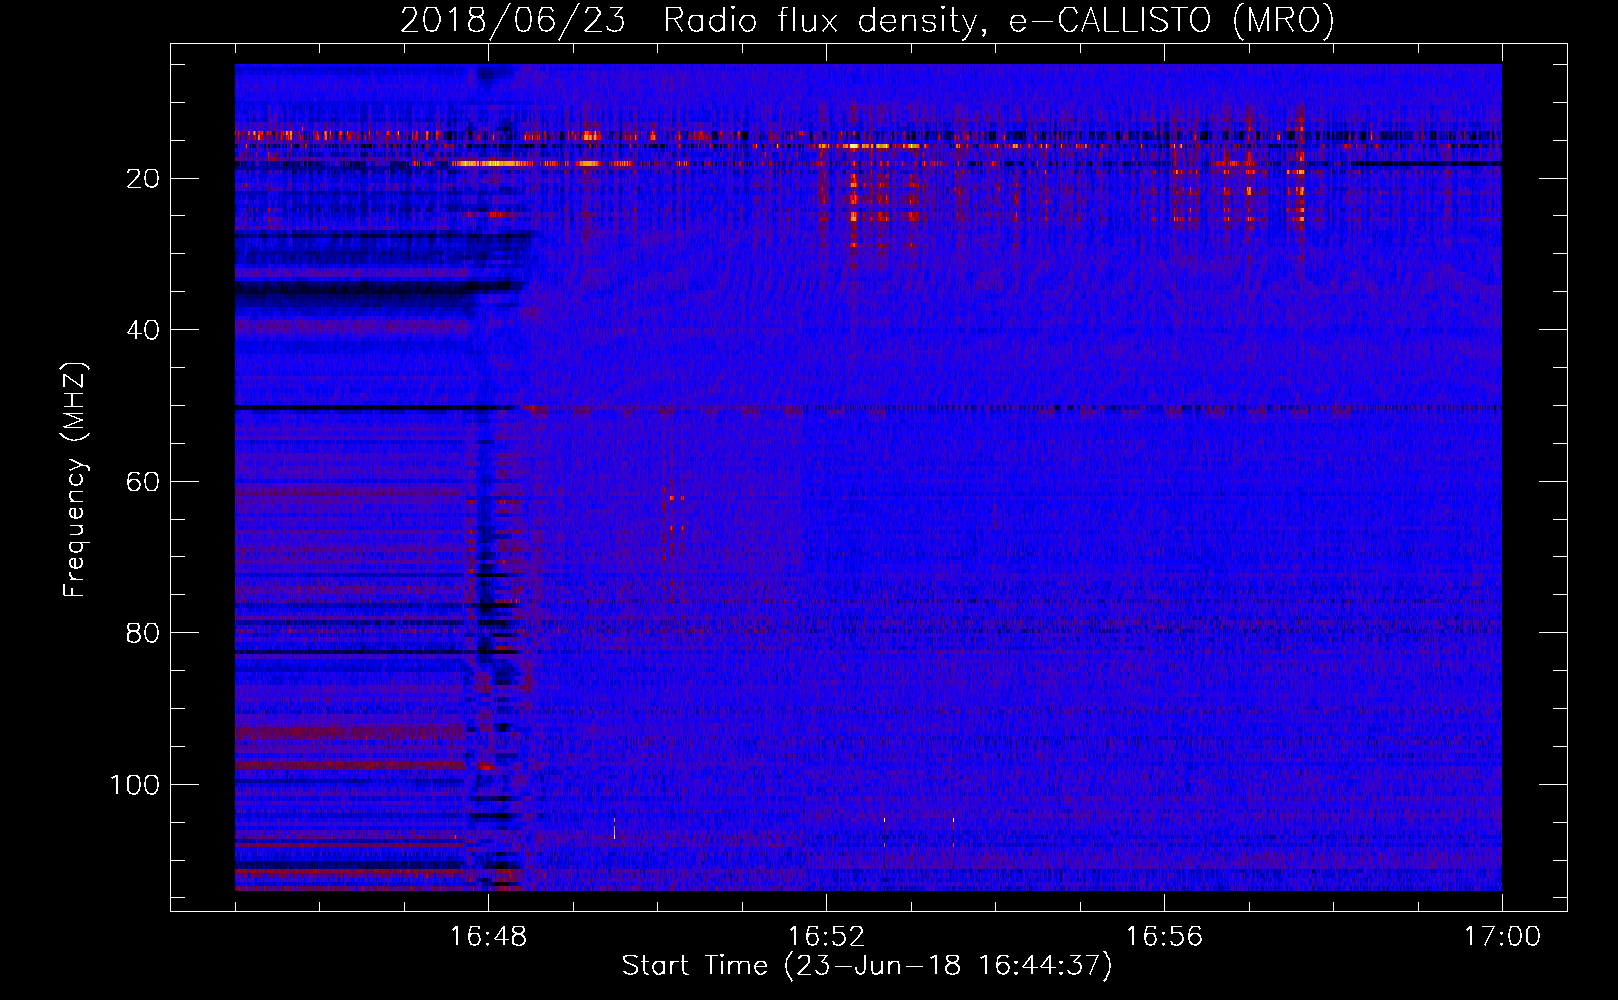1618x1000 pixels.
Task: Click the bright horizontal streak near 16:48 at 18 MHz
Action: tap(495, 163)
